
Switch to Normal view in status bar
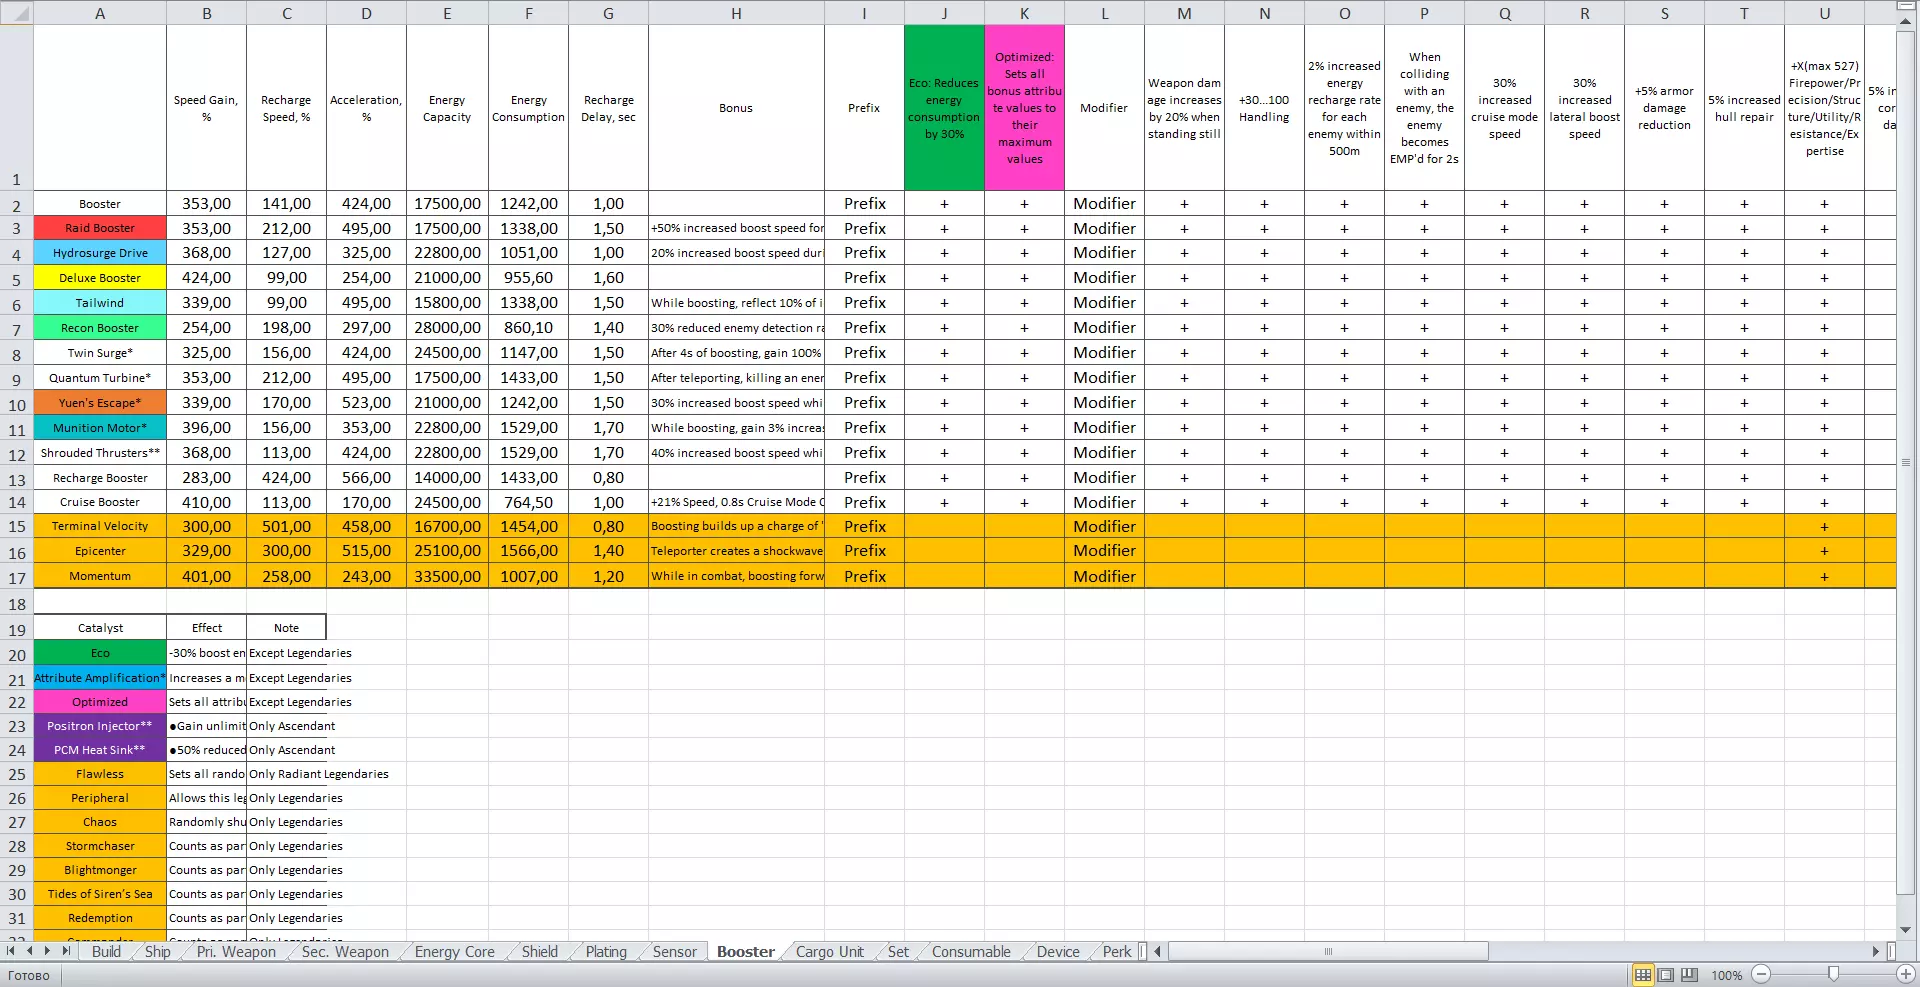click(1643, 975)
